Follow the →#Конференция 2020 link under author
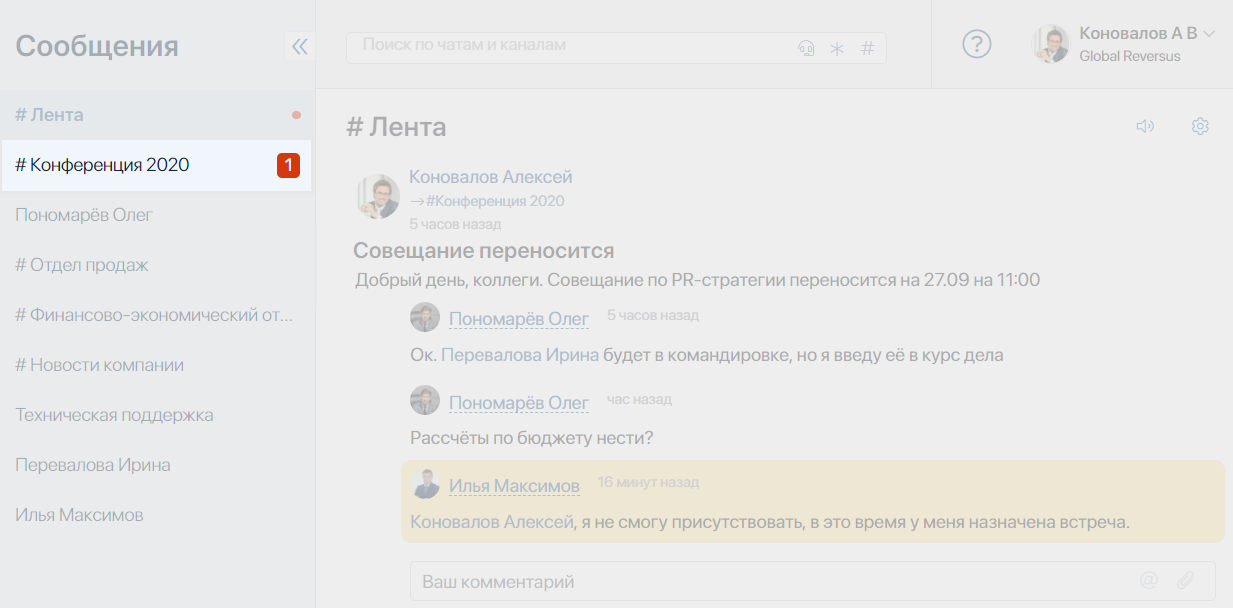This screenshot has width=1233, height=608. point(486,201)
